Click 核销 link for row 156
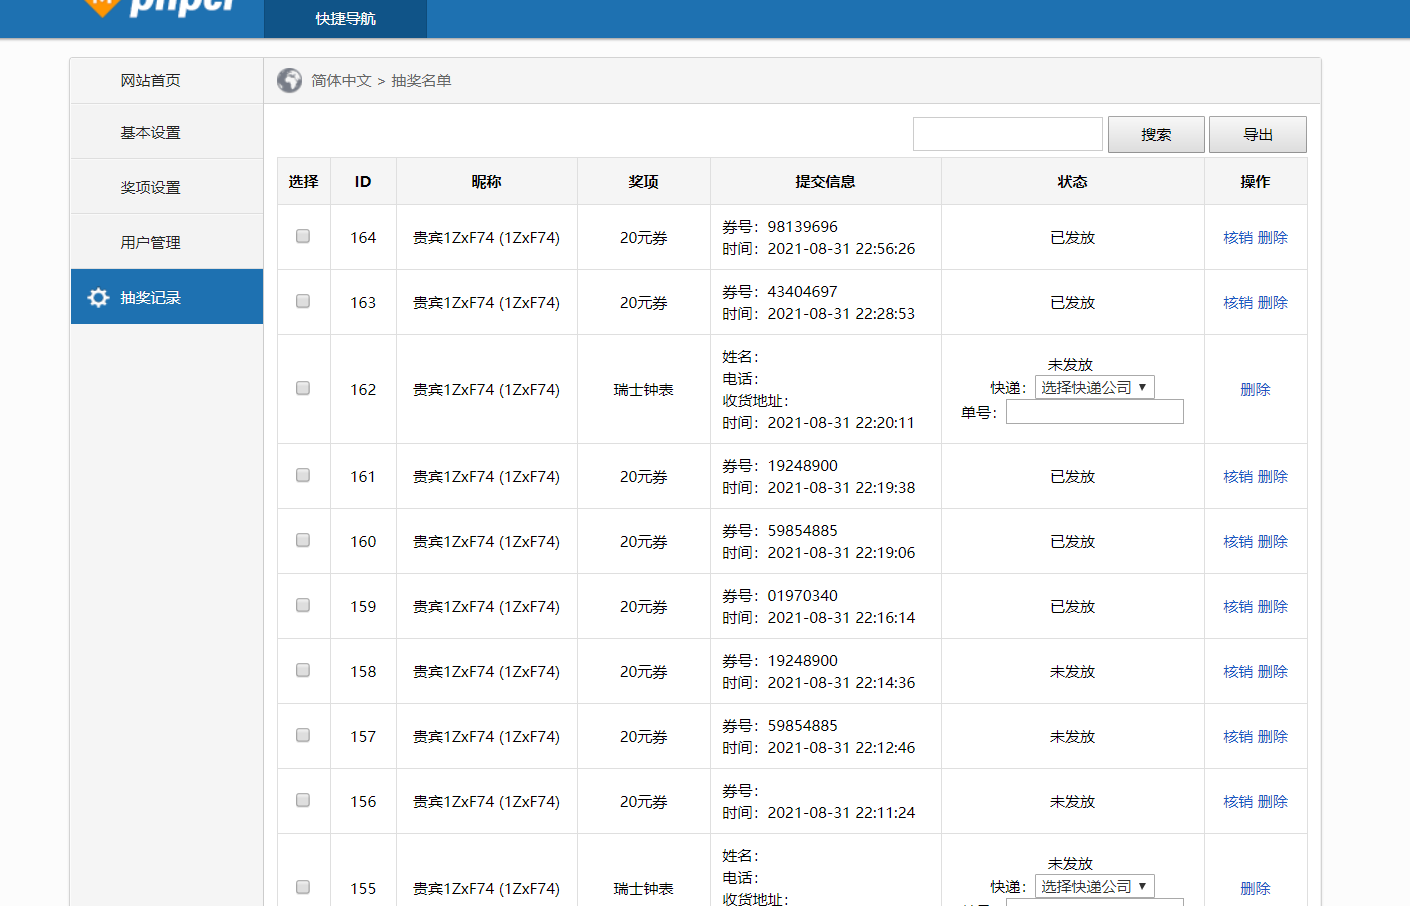 tap(1238, 802)
